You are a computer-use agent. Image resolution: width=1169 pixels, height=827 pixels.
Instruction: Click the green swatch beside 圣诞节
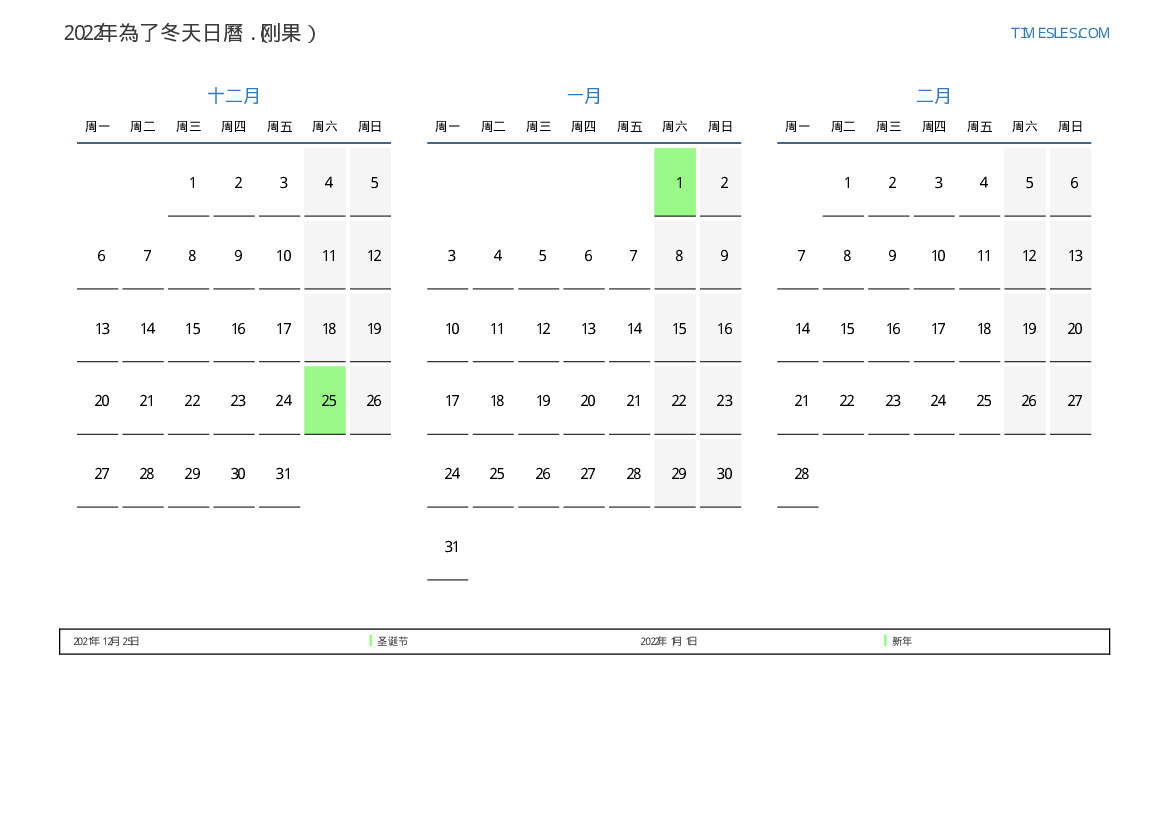pos(371,641)
